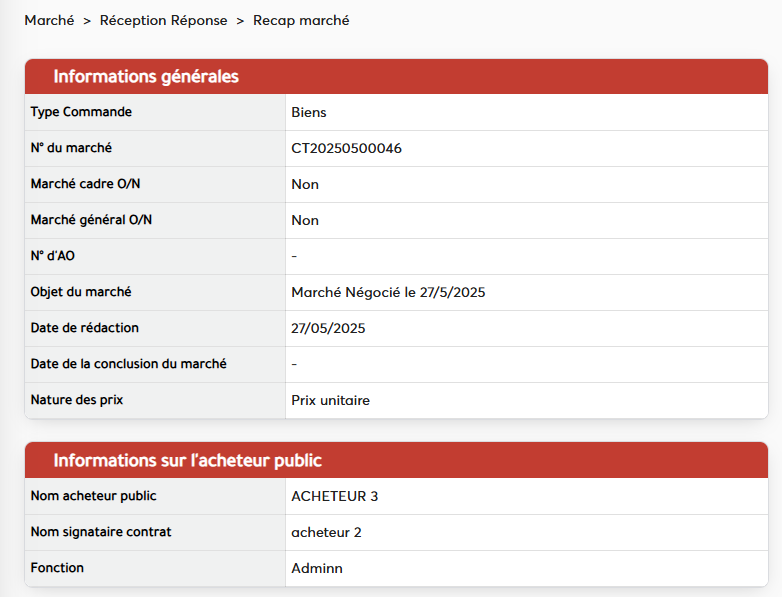Click the Marché général O/N value Non
This screenshot has width=782, height=597.
[x=305, y=221]
